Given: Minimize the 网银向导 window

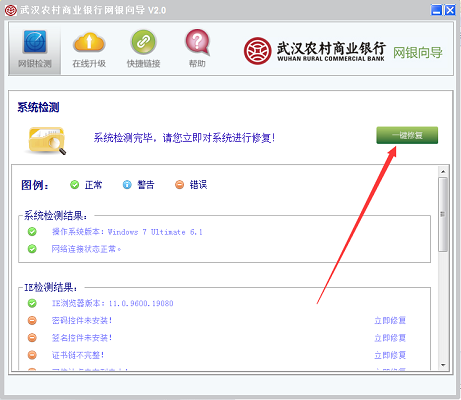Looking at the screenshot, I should (436, 10).
